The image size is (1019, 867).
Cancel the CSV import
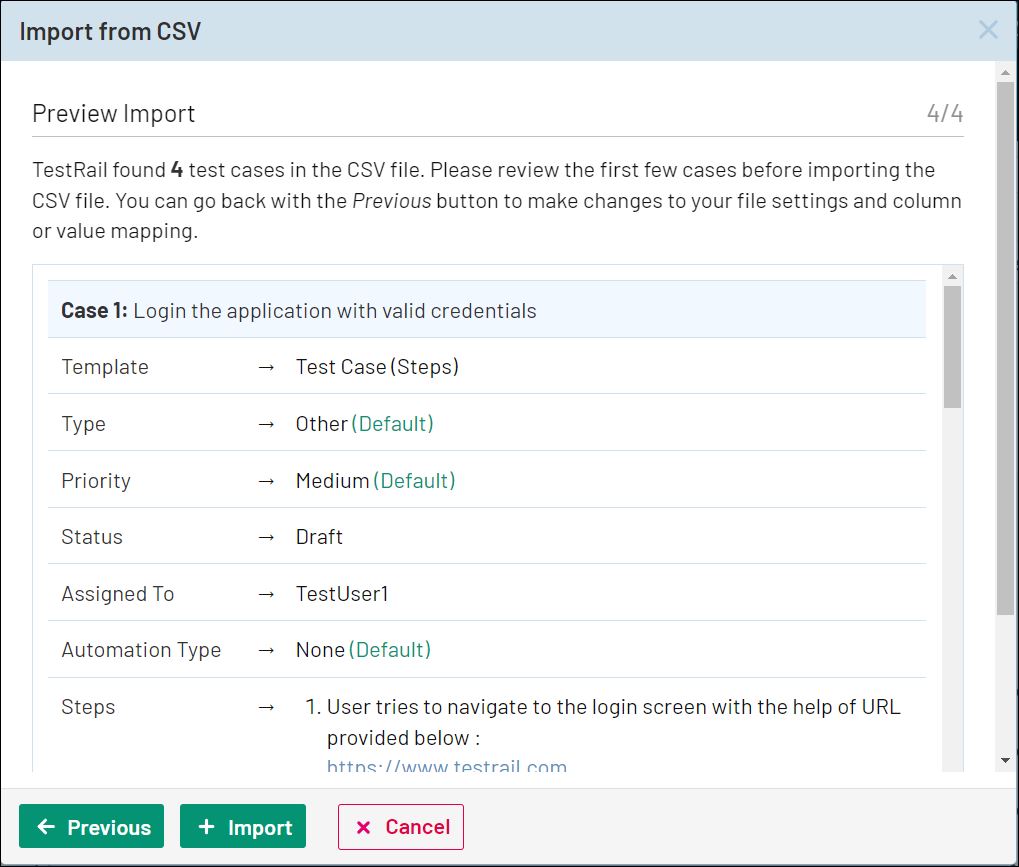(400, 827)
